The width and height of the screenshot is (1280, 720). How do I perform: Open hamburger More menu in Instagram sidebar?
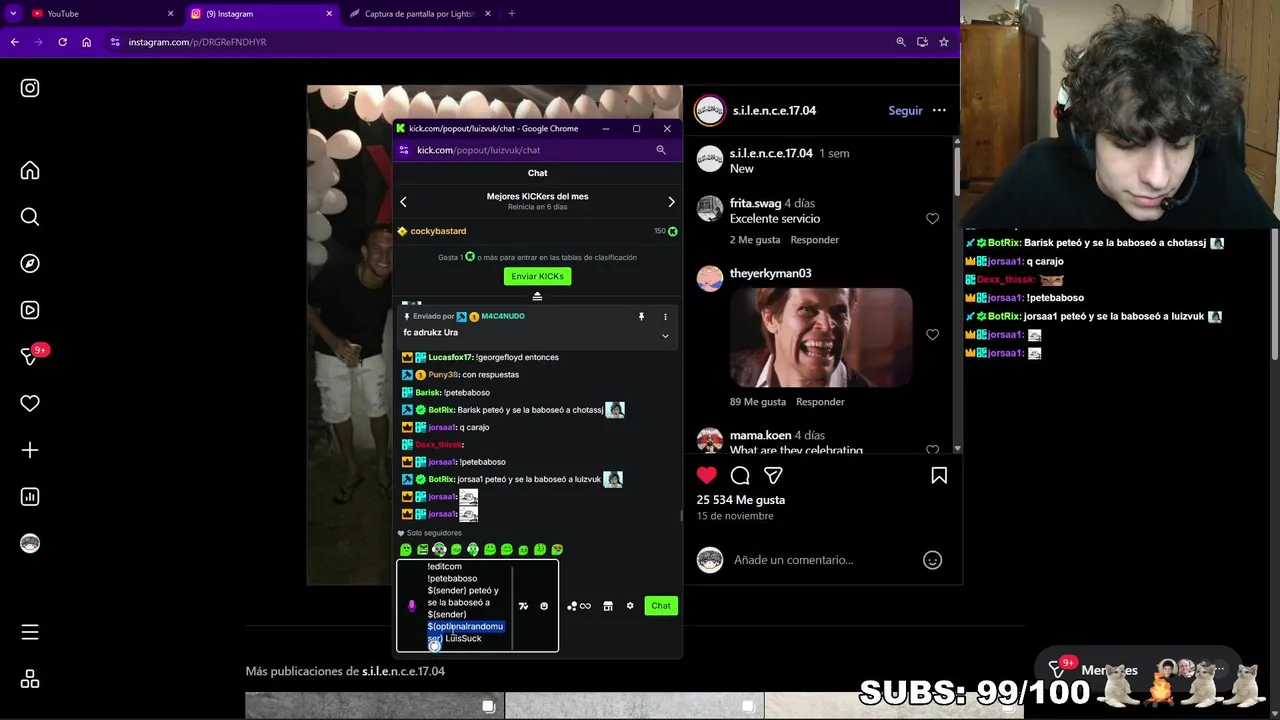coord(30,632)
